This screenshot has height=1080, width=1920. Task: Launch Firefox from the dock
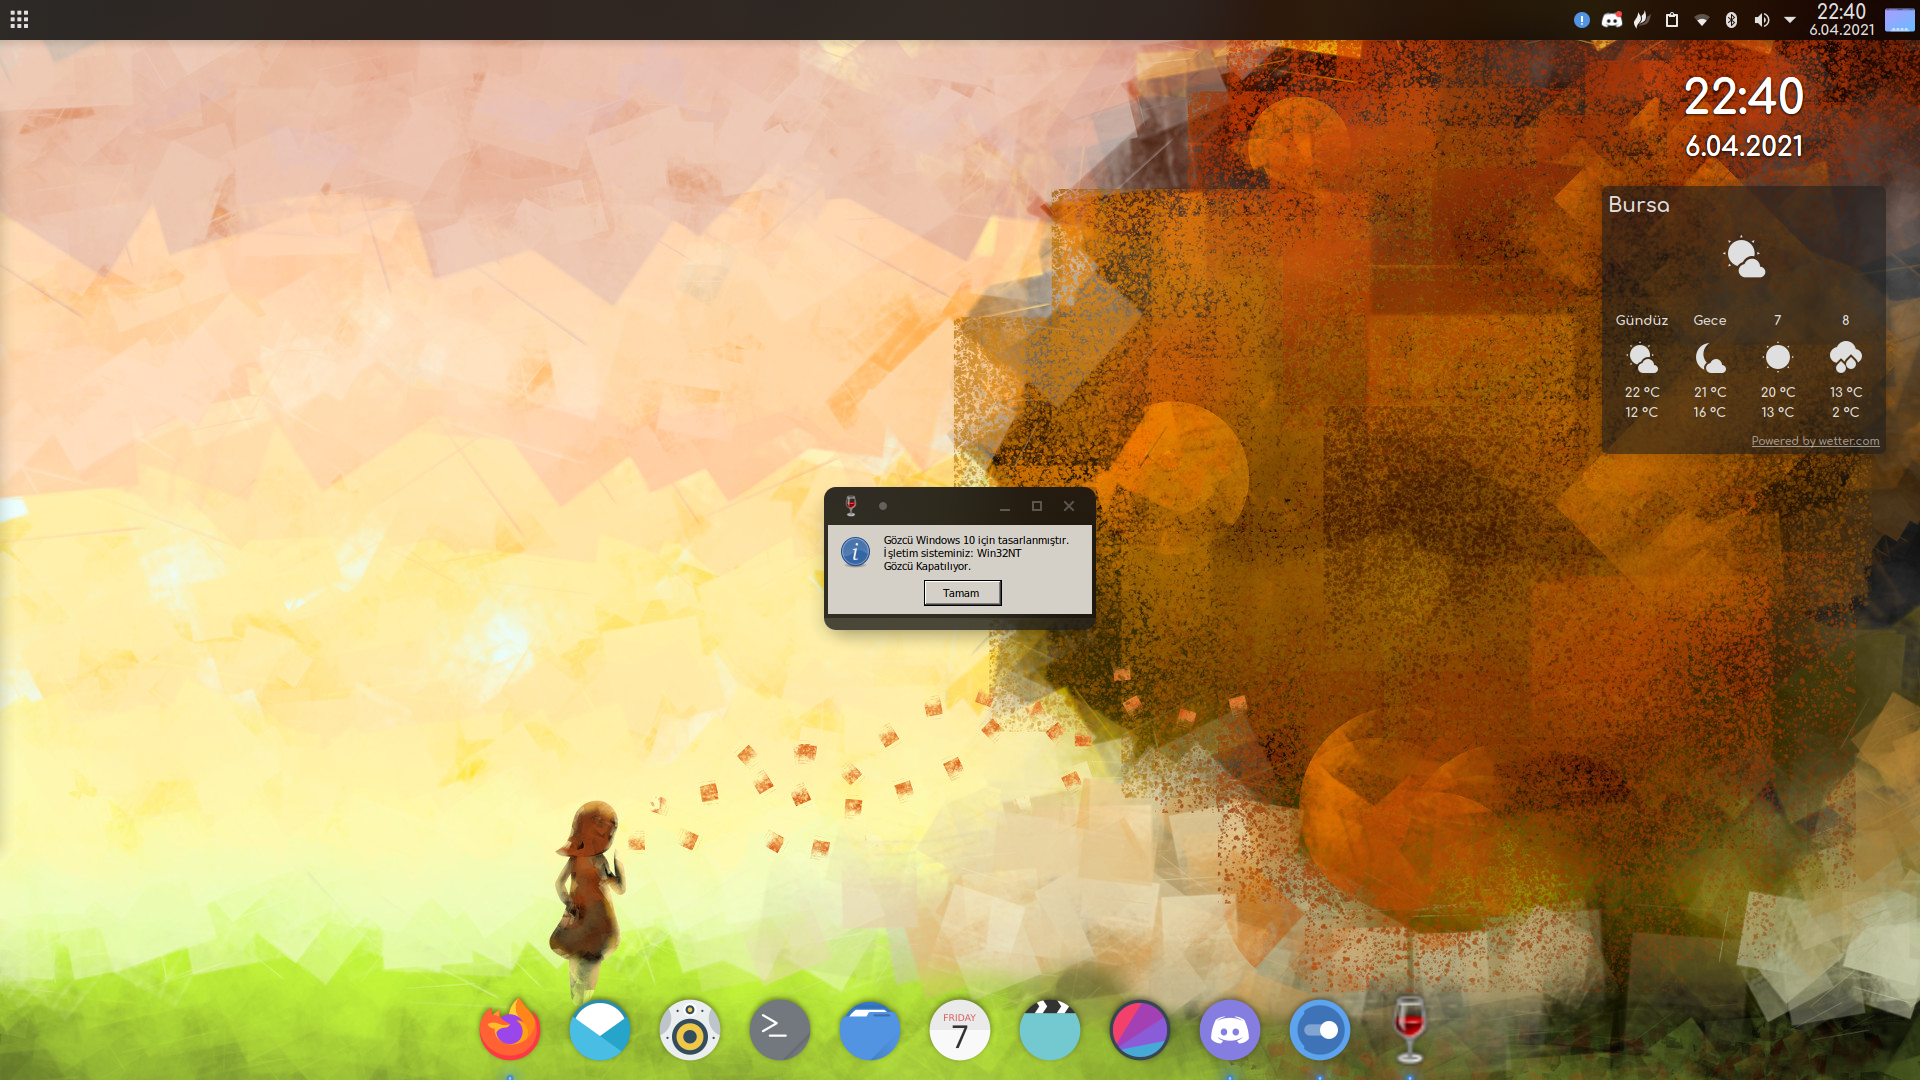coord(510,1030)
